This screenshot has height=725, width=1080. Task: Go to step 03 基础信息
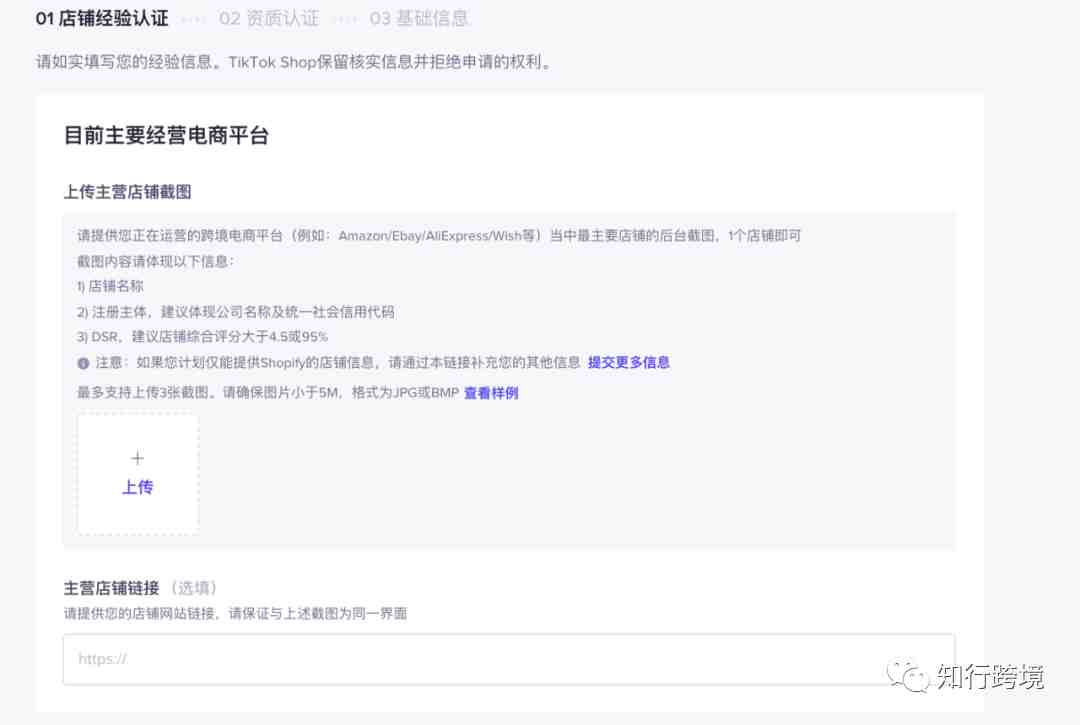point(419,19)
